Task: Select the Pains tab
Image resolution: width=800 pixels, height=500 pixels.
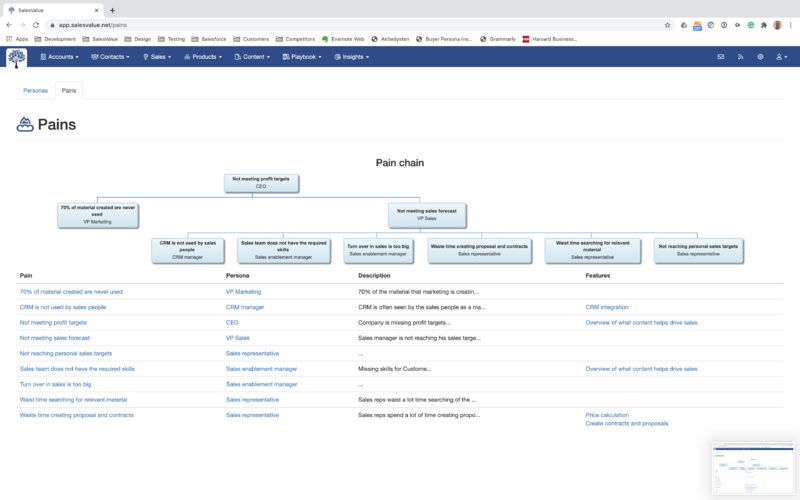Action: (x=69, y=90)
